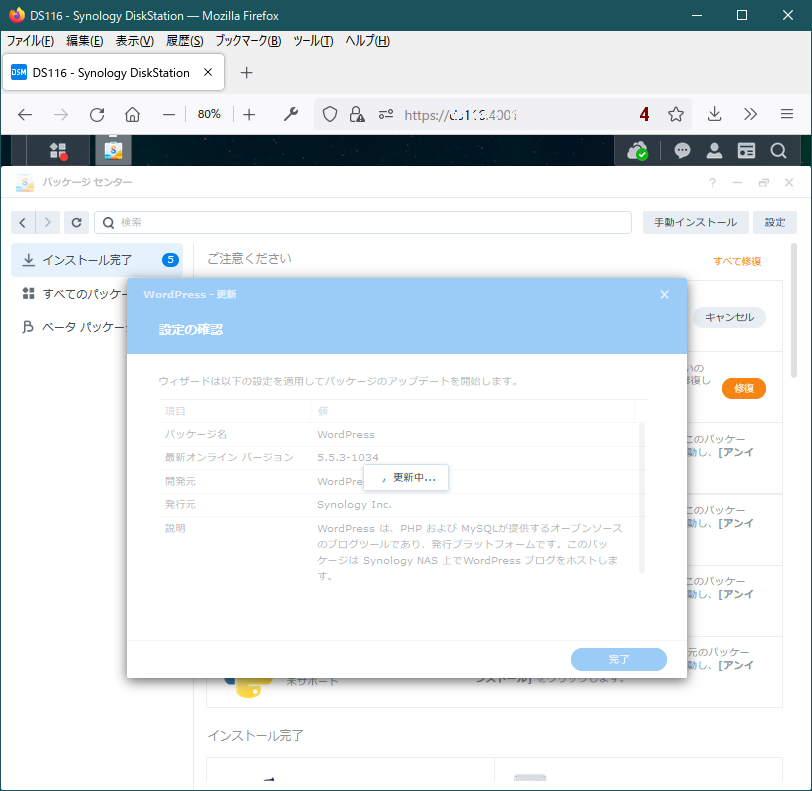Reset the 80% zoom level
The image size is (812, 791).
[209, 114]
